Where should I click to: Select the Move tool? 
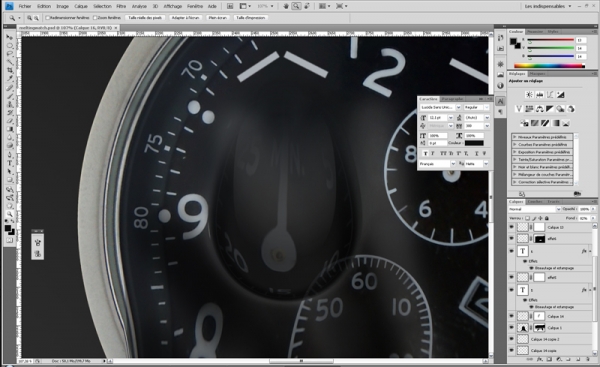click(x=10, y=37)
